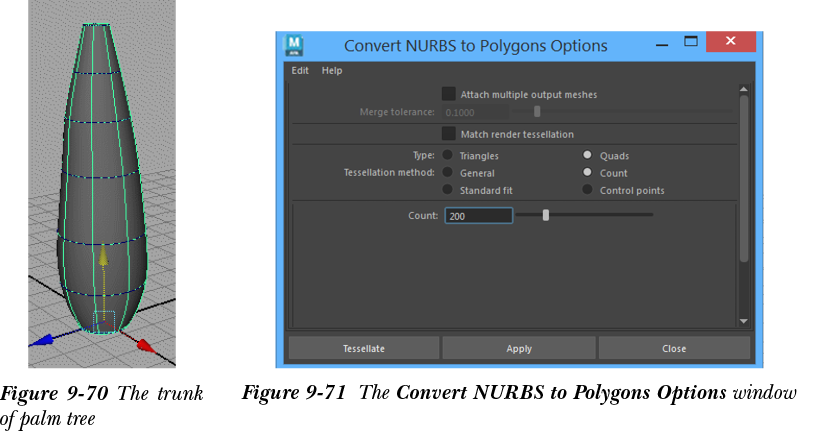Click the Count slider handle
Screen dimensions: 815x433
(545, 214)
